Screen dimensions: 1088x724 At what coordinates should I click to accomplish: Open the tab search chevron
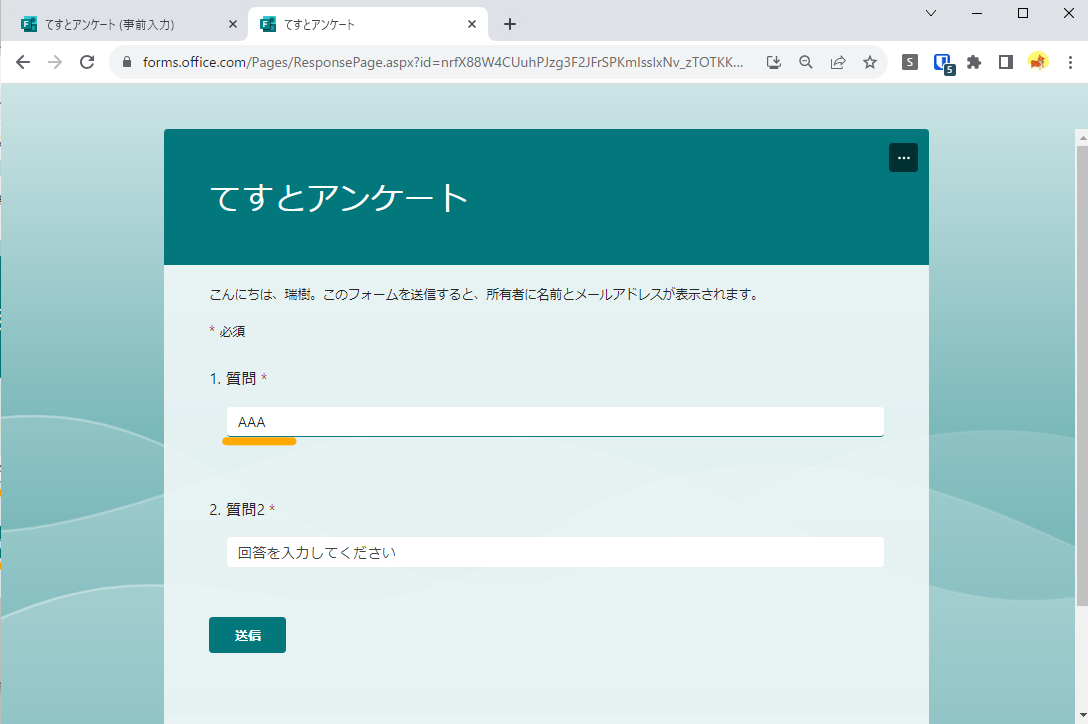(x=931, y=13)
